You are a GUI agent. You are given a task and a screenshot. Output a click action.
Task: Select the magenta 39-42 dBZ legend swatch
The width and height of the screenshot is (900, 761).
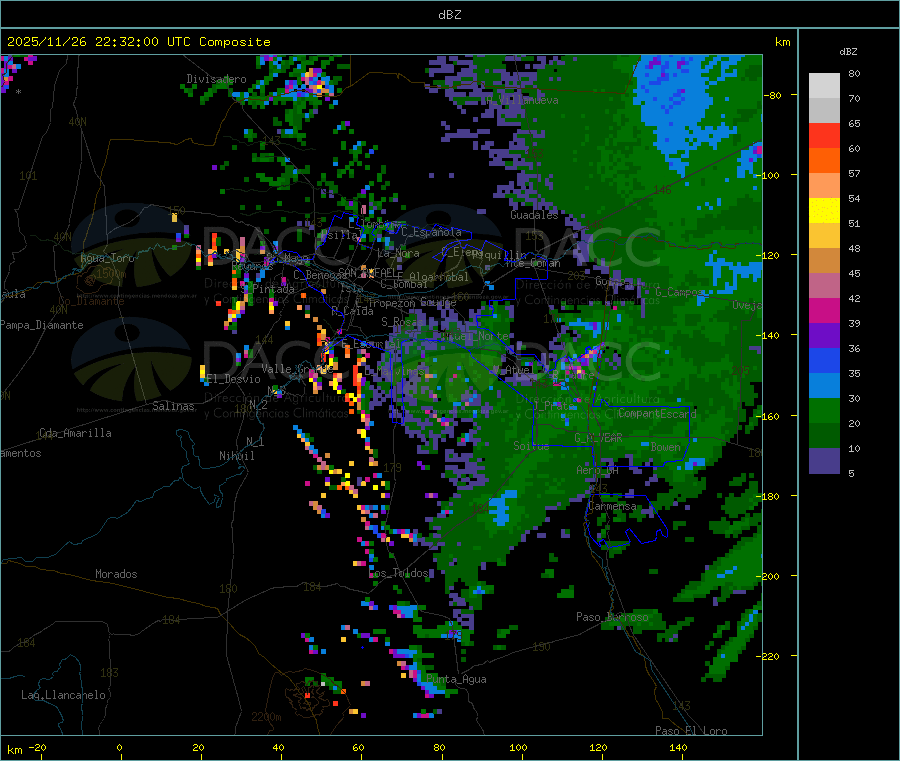(824, 310)
